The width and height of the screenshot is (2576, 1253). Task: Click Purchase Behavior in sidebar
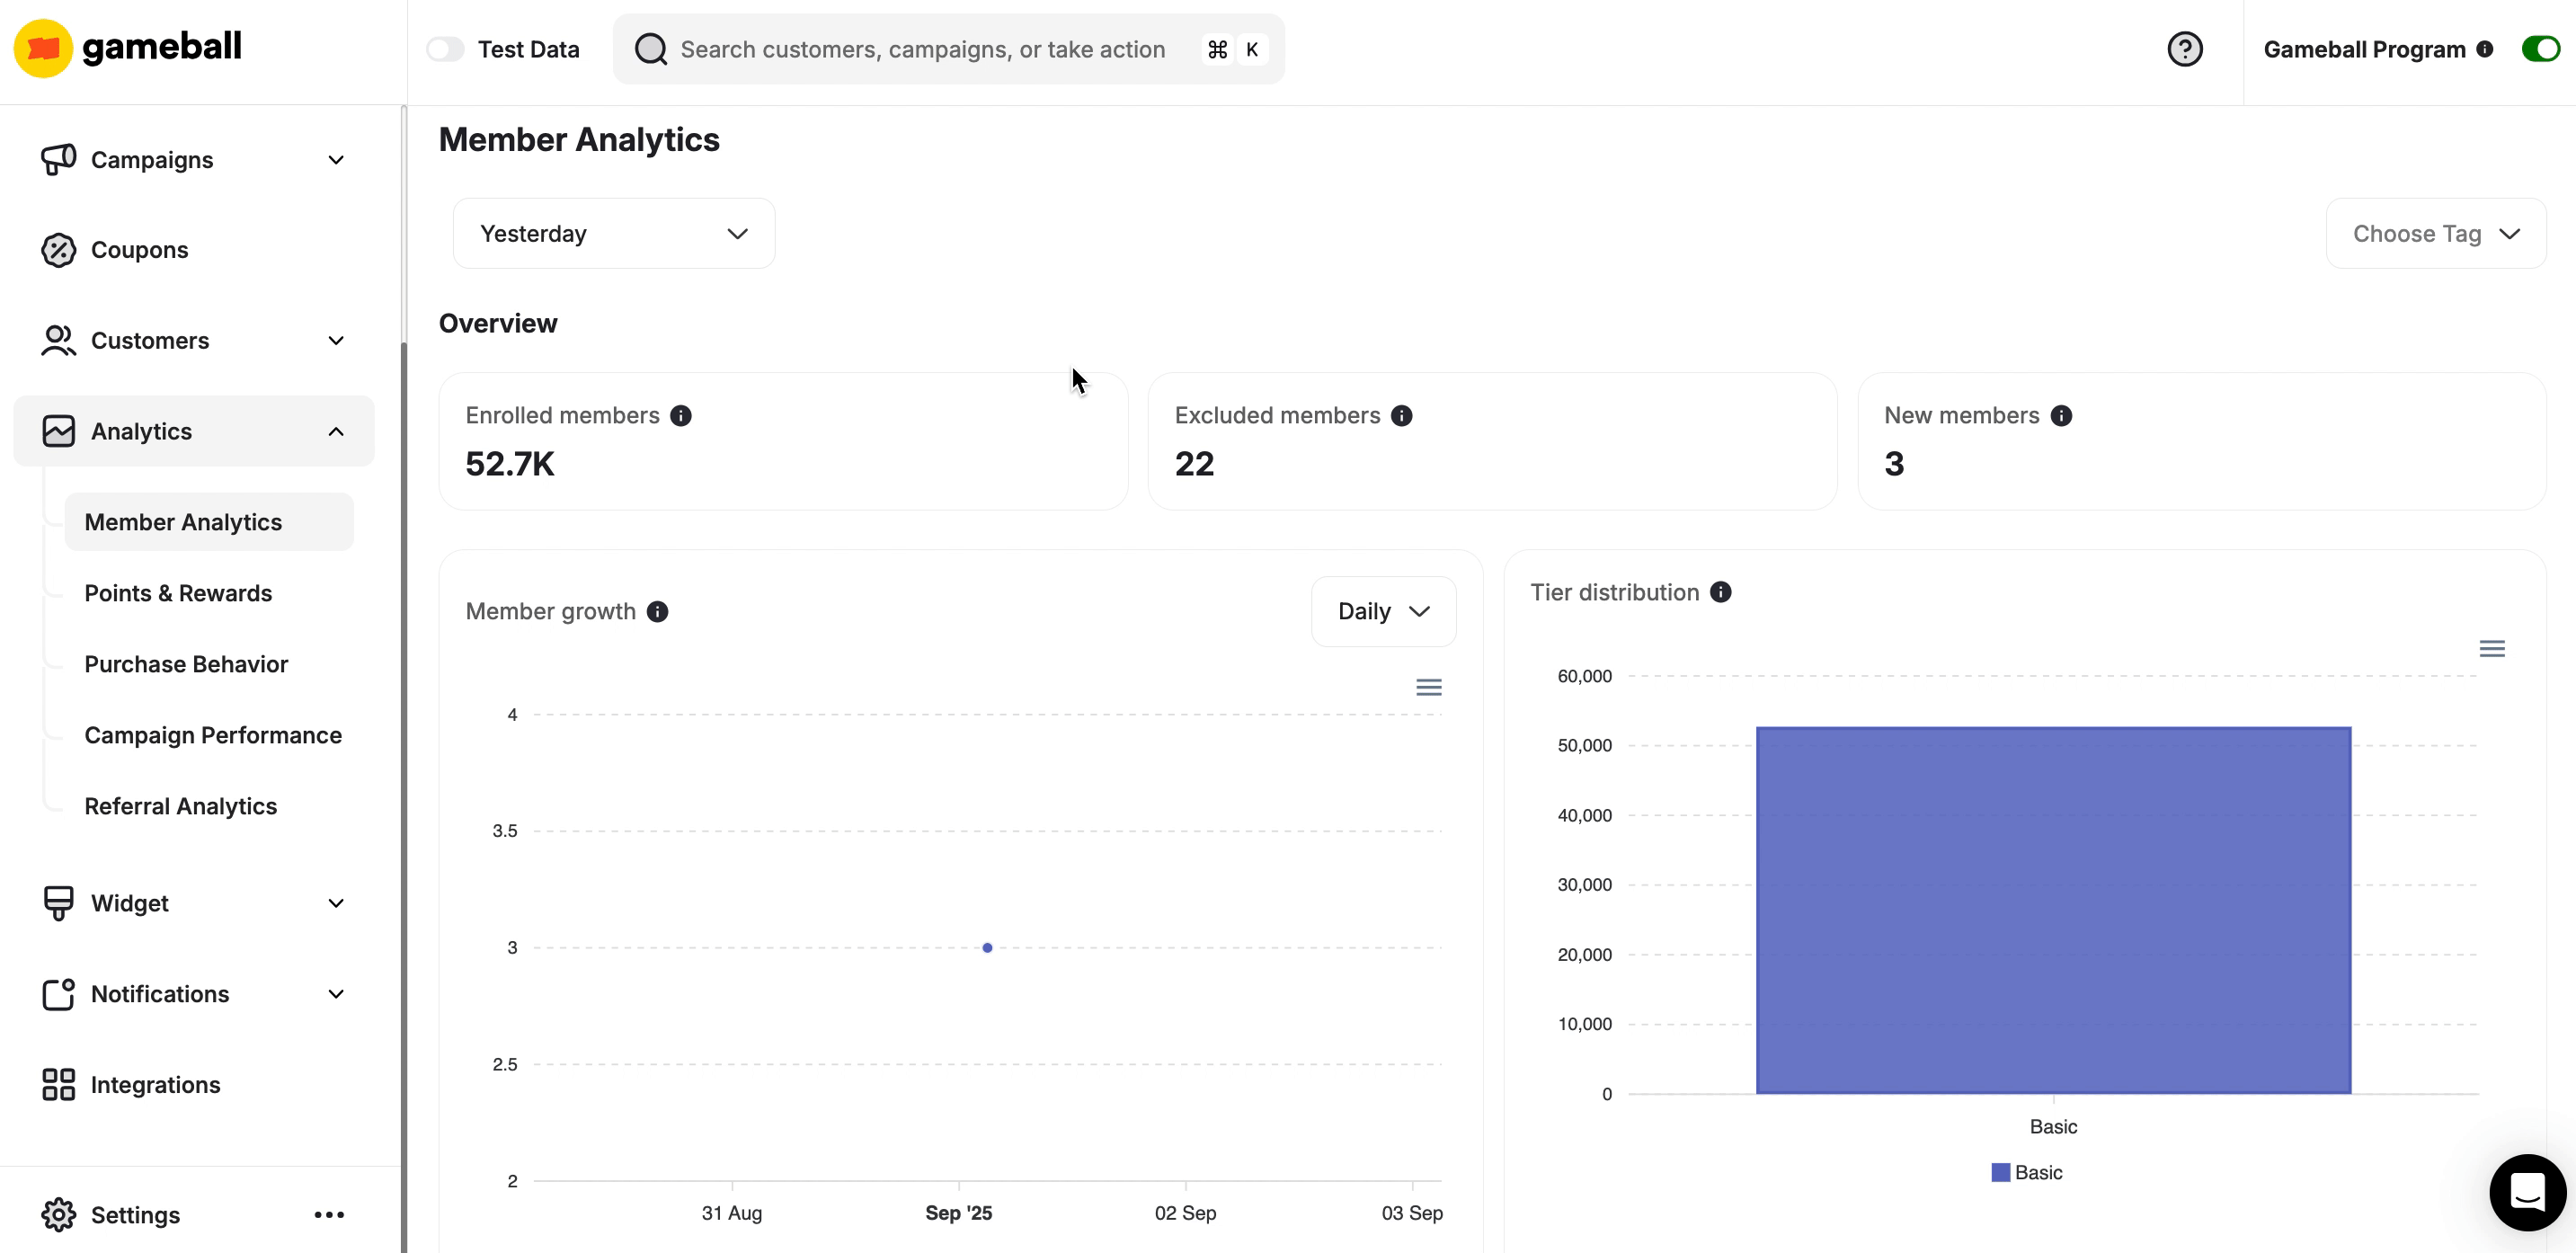185,663
